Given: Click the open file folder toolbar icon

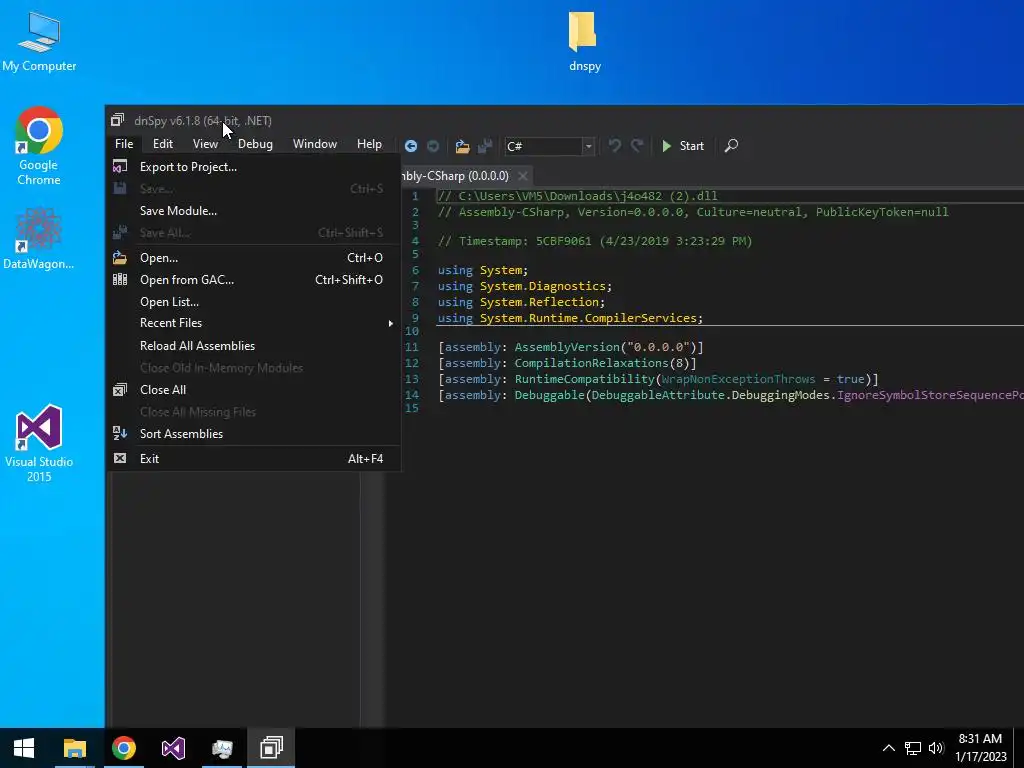Looking at the screenshot, I should tap(462, 146).
